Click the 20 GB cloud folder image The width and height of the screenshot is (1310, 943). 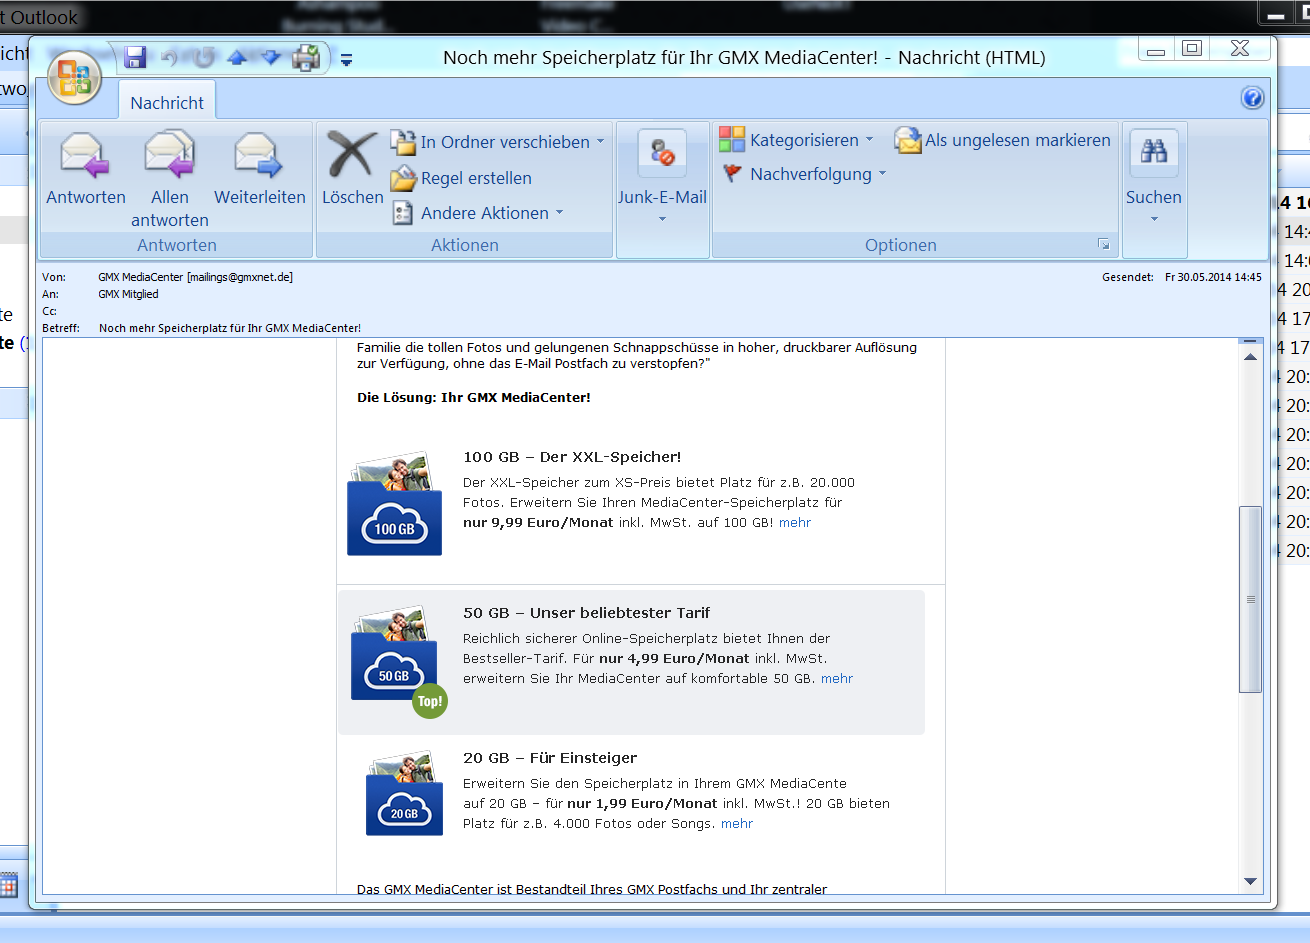[404, 793]
